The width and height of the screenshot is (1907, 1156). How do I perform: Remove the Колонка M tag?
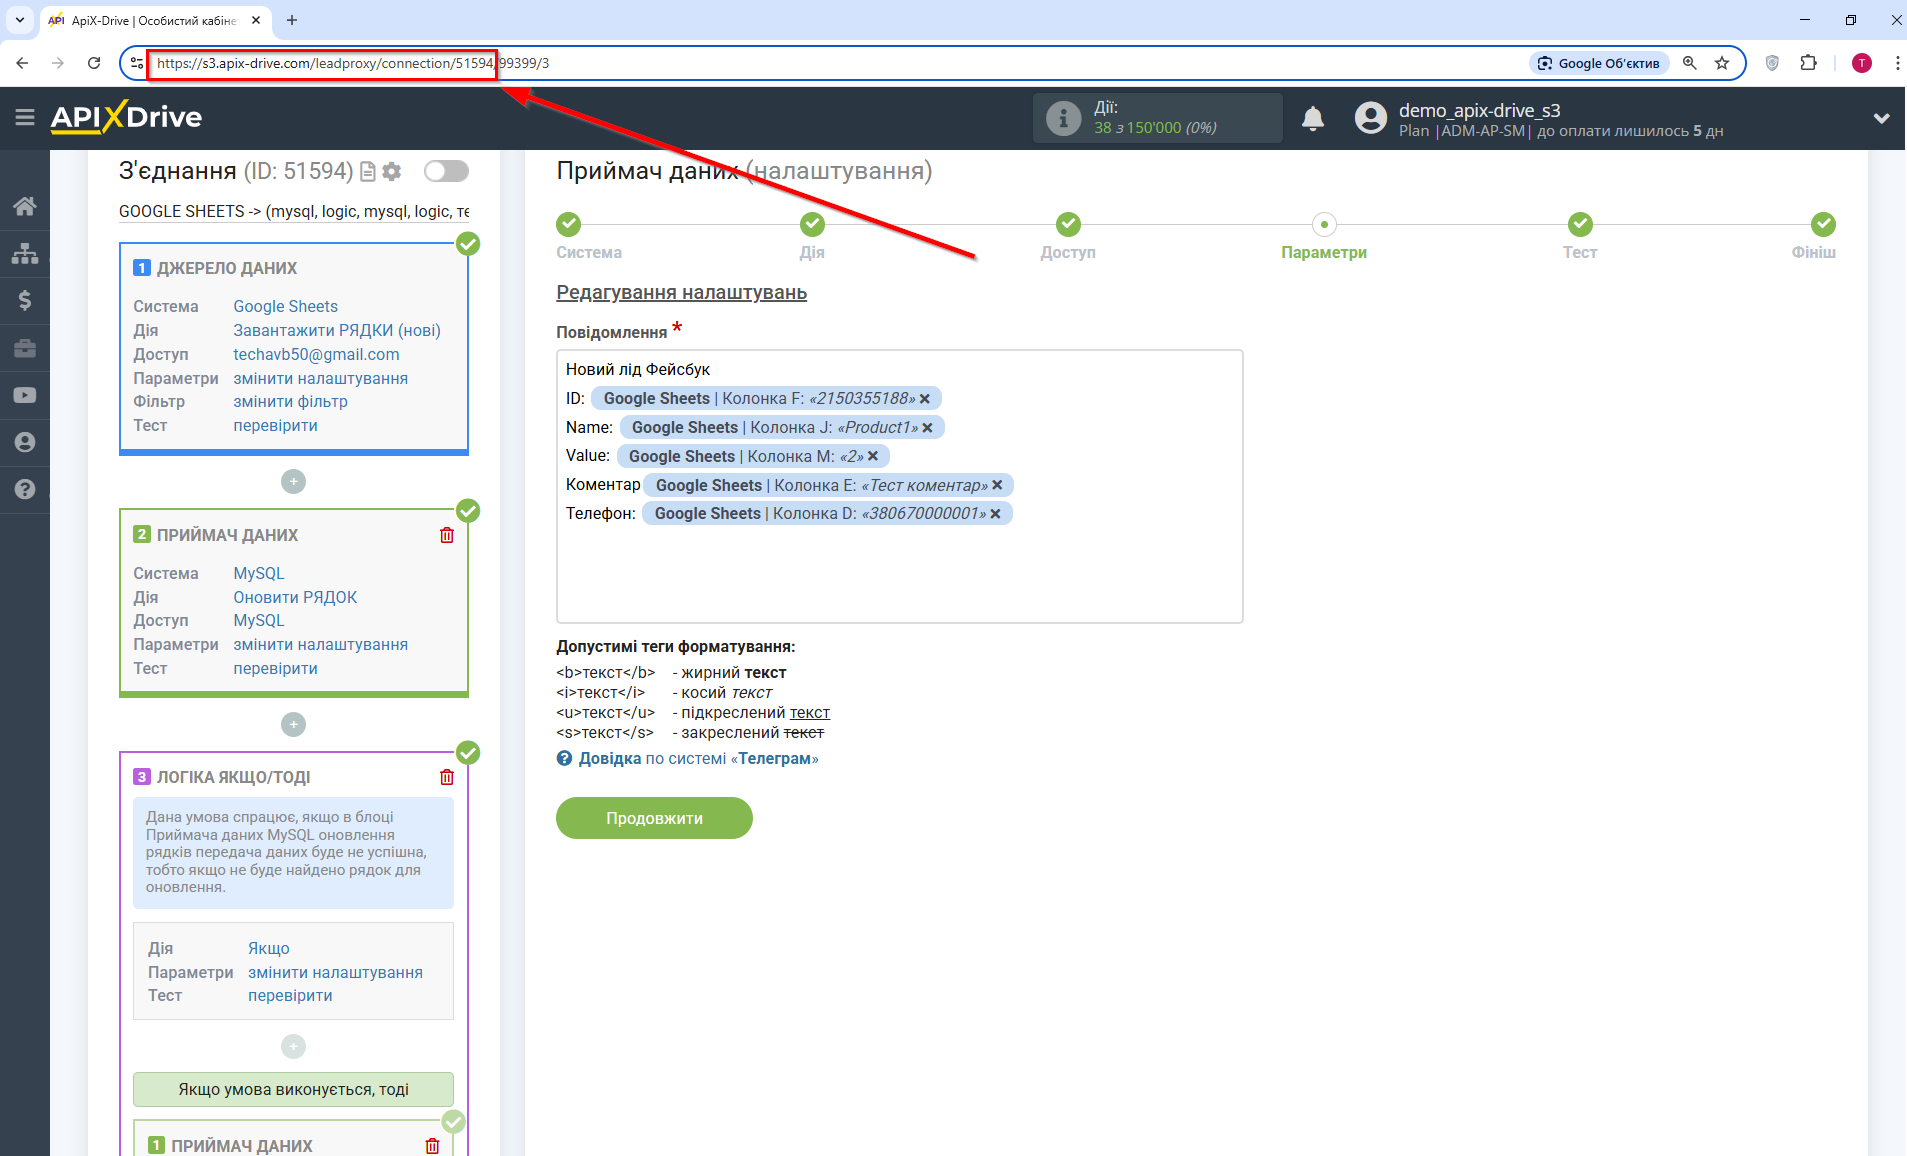(873, 456)
